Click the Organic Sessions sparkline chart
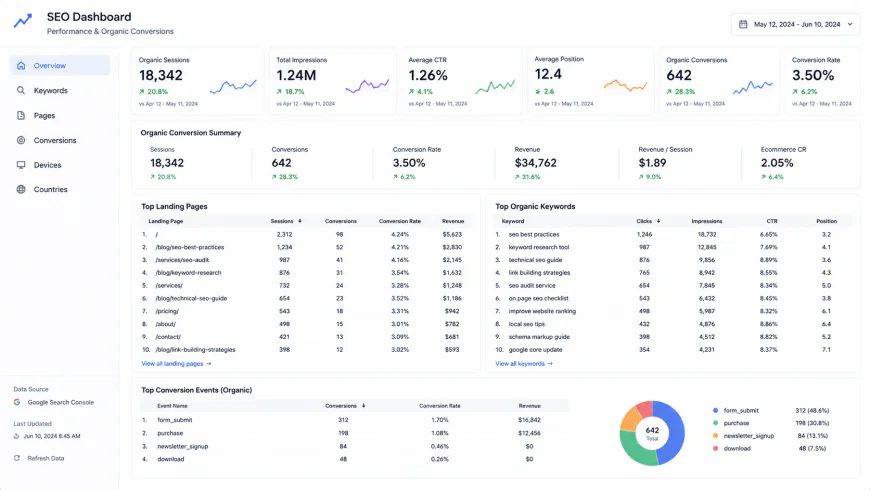The height and width of the screenshot is (490, 870). coord(233,86)
